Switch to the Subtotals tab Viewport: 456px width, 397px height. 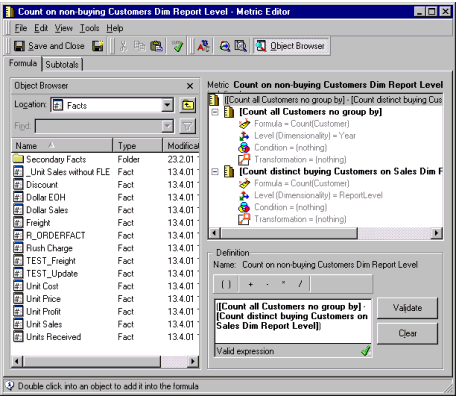click(x=62, y=64)
